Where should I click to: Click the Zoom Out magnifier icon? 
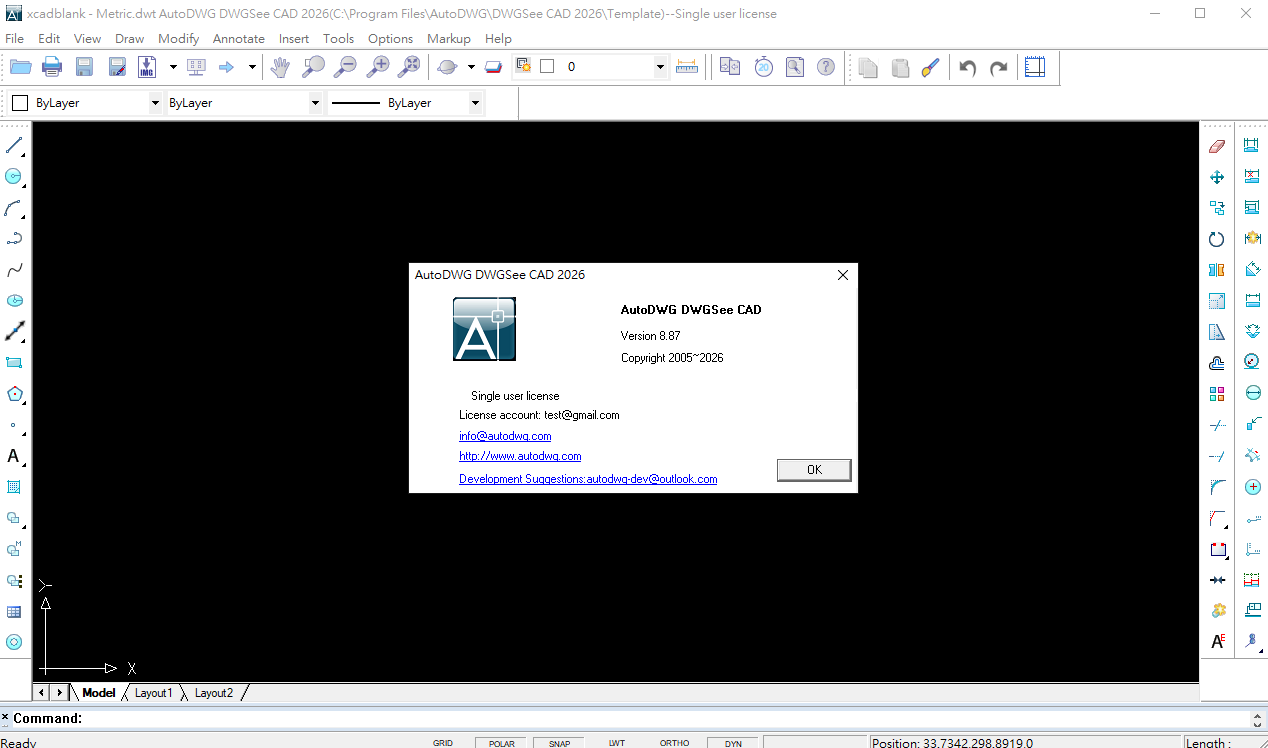345,67
